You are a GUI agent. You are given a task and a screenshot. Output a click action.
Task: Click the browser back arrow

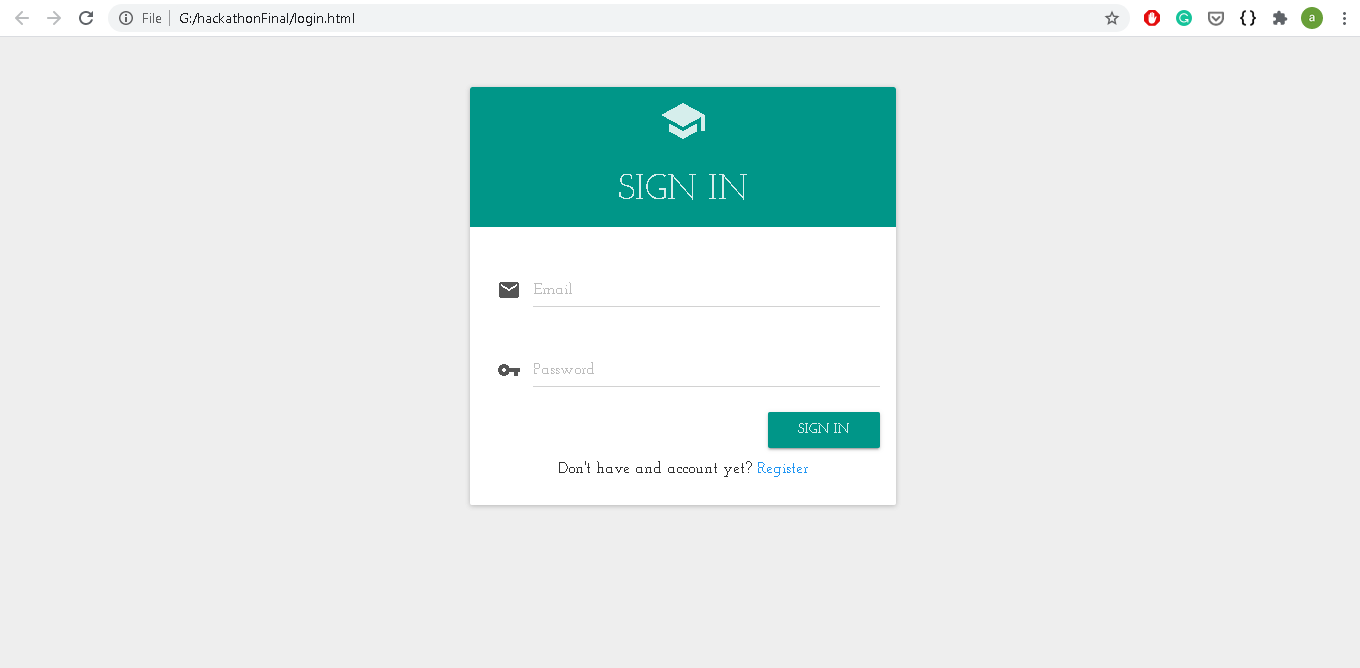click(22, 18)
